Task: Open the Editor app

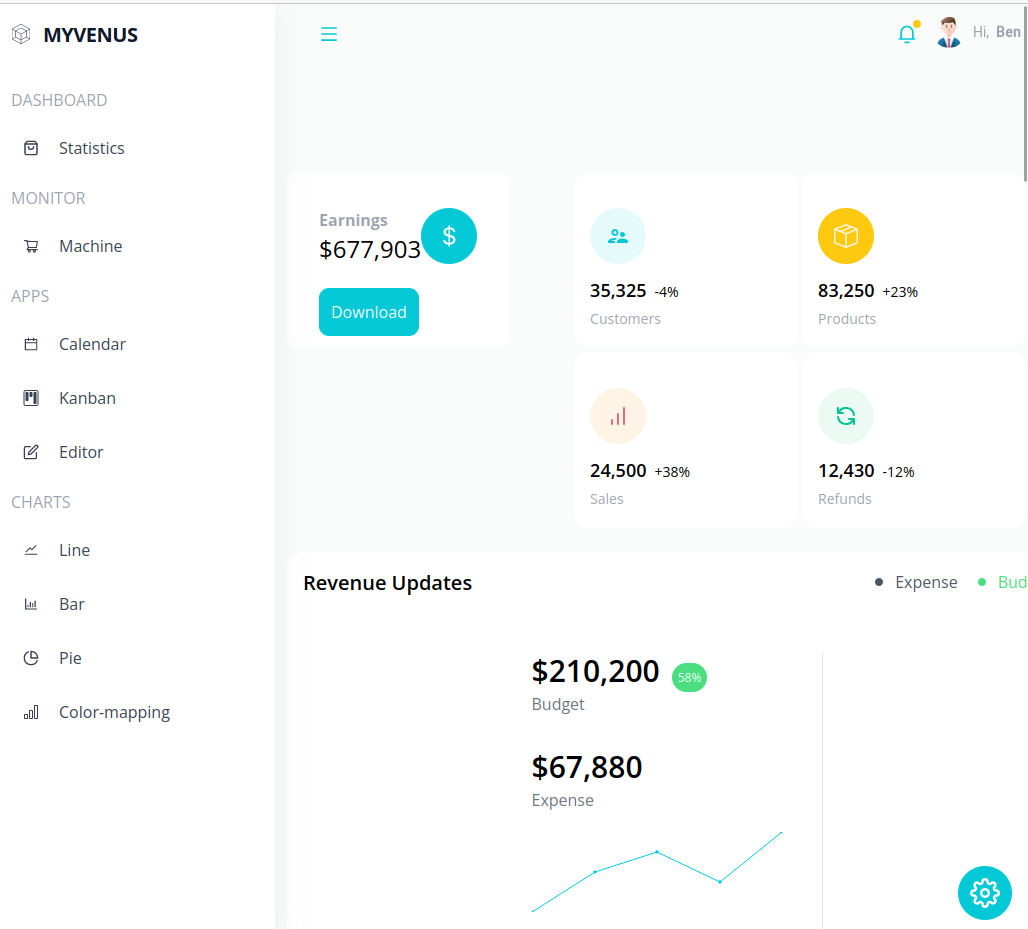Action: tap(81, 452)
